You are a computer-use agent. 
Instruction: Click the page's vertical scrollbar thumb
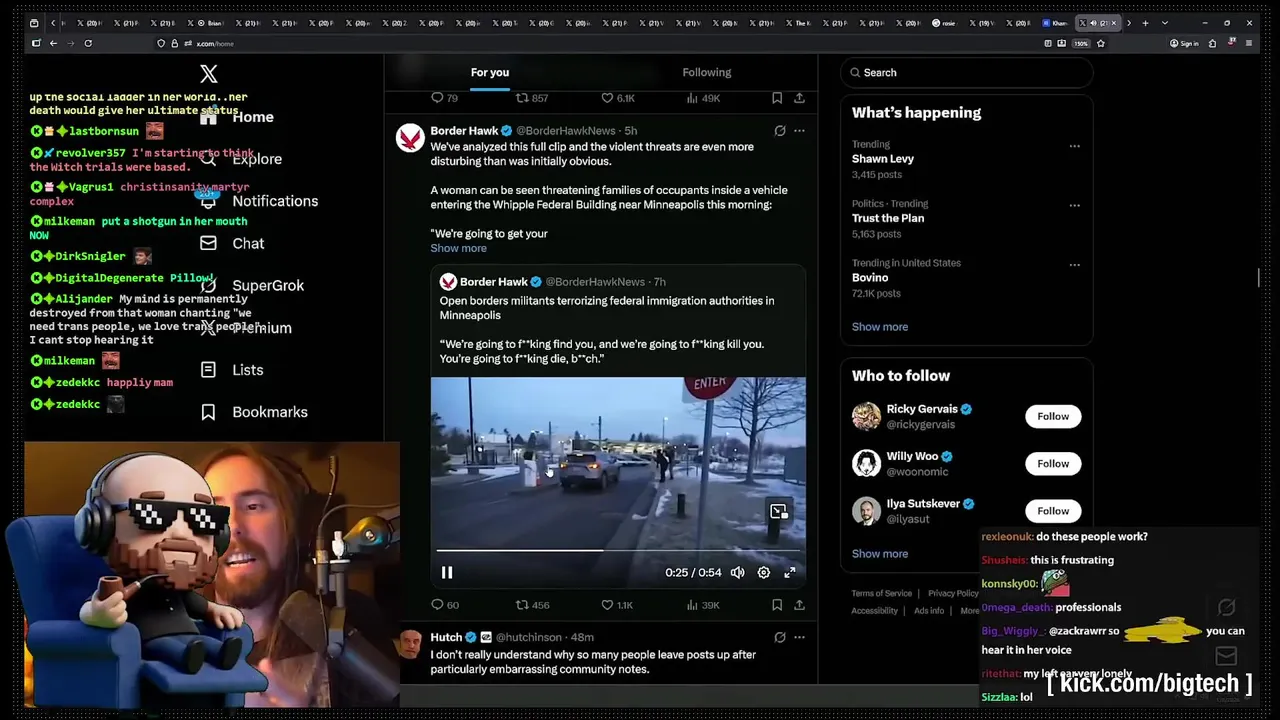pos(1259,277)
